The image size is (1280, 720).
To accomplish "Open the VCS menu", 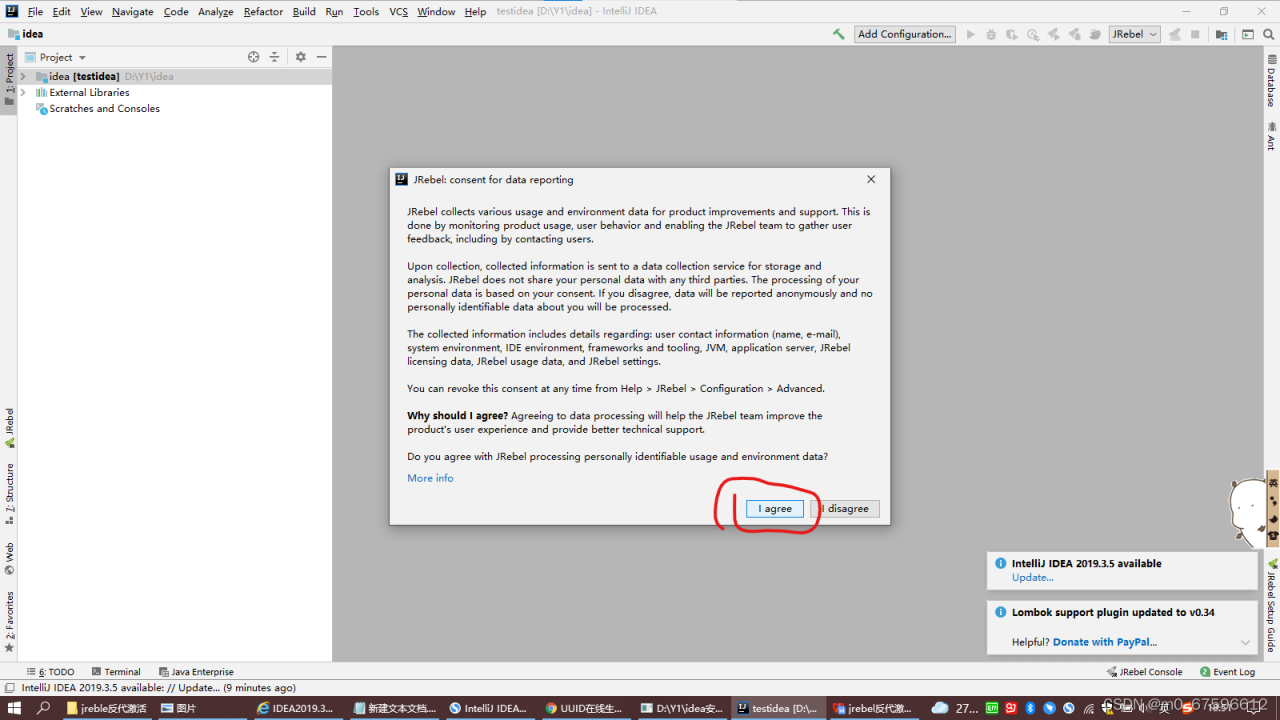I will pyautogui.click(x=398, y=11).
